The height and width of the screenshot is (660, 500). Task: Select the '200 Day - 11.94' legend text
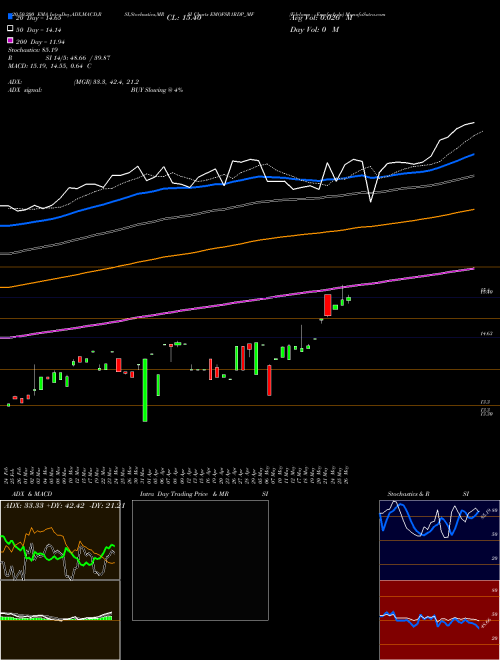point(40,42)
